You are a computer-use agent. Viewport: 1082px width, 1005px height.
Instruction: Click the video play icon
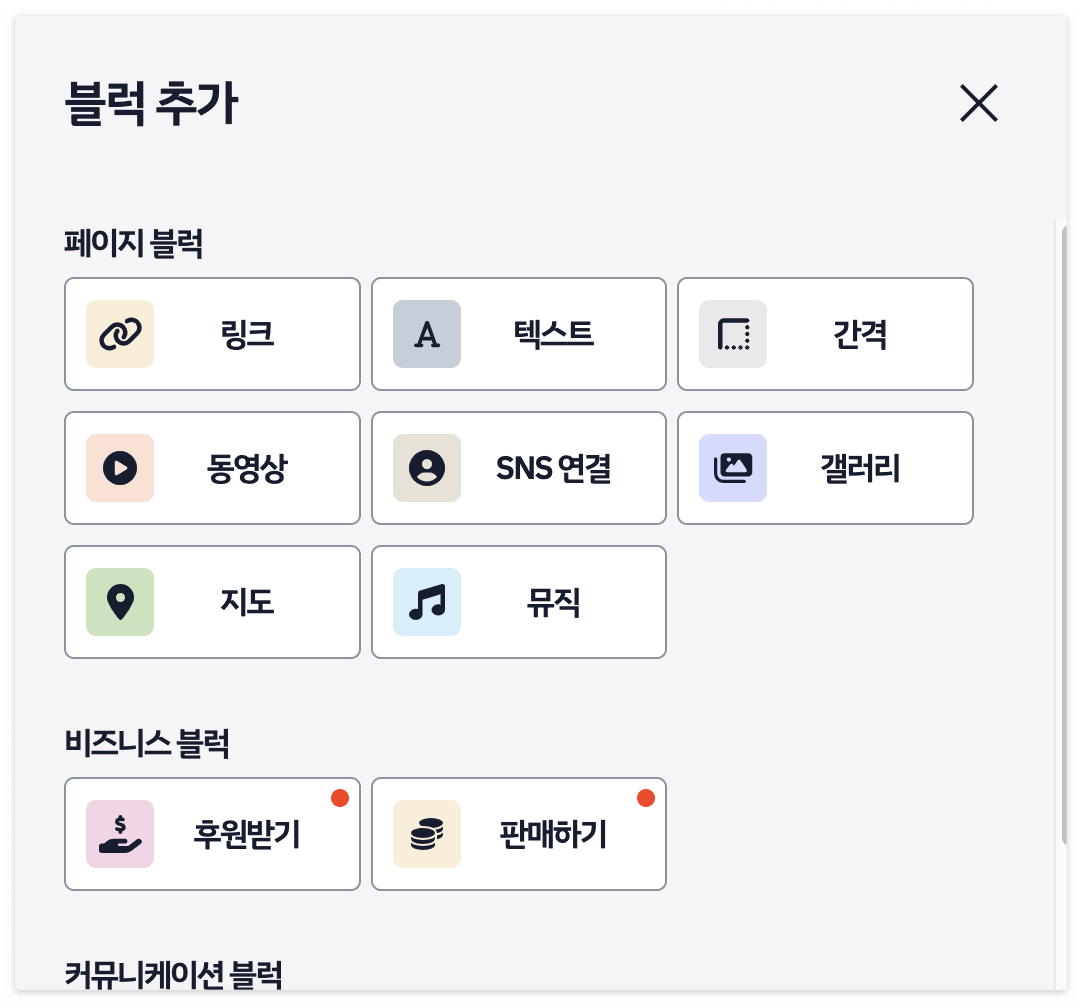click(x=120, y=468)
